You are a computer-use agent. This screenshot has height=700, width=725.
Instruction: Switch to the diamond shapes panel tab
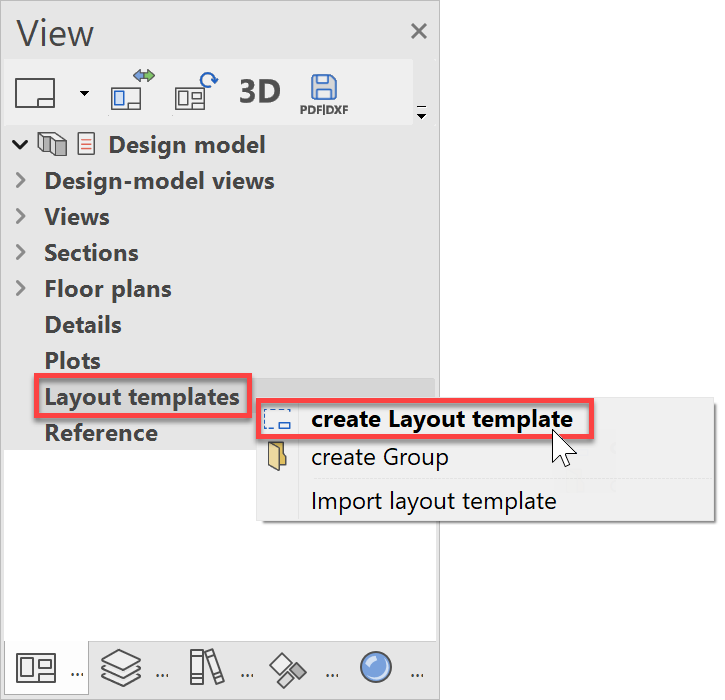click(x=288, y=669)
